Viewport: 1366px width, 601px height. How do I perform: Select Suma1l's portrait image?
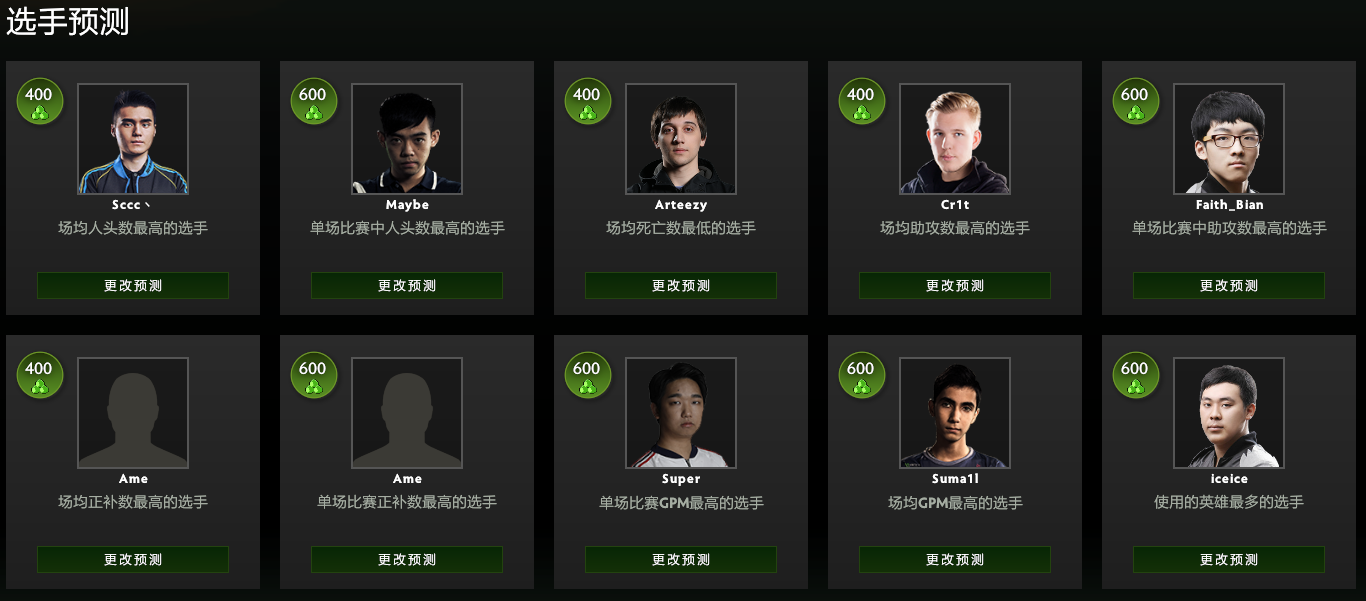tap(955, 413)
